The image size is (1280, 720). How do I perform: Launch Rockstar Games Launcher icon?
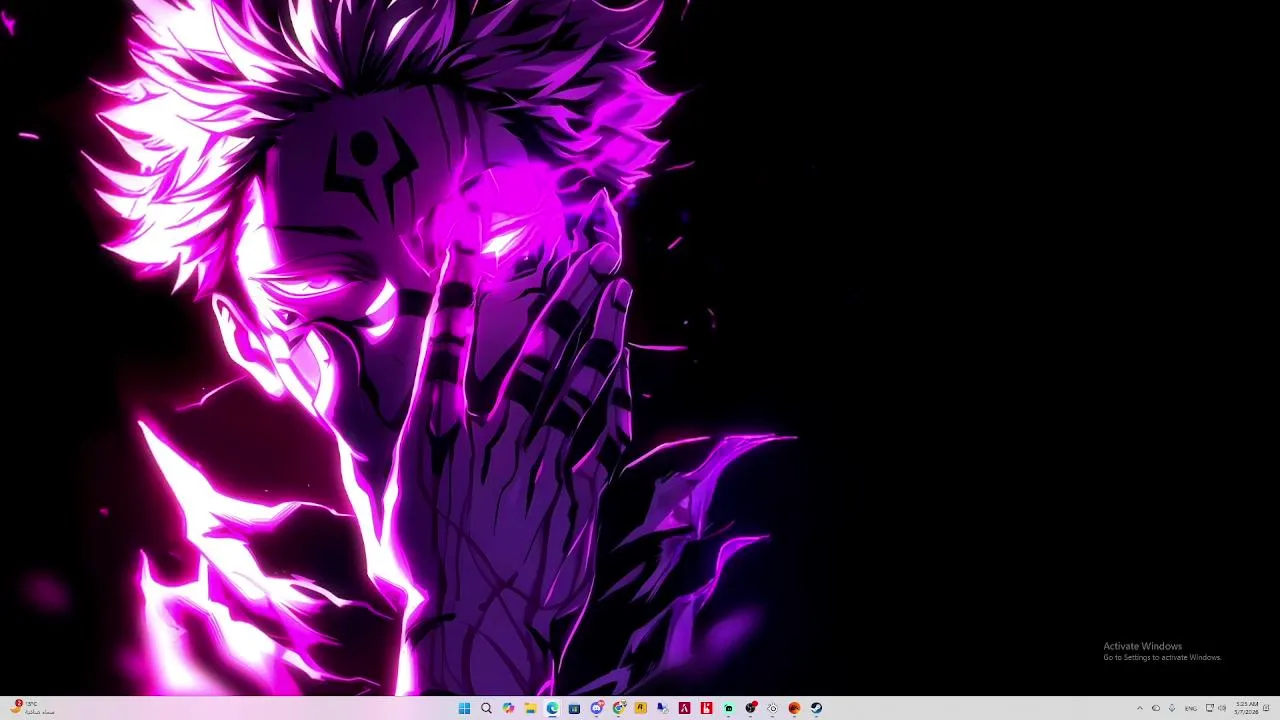641,708
